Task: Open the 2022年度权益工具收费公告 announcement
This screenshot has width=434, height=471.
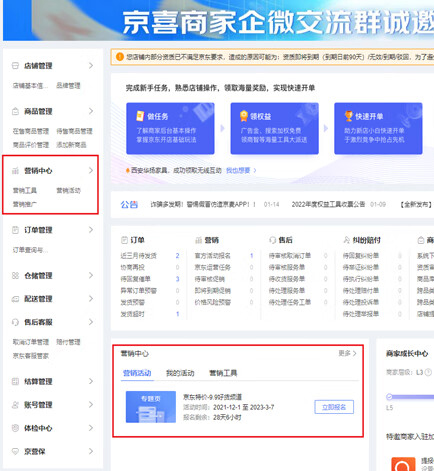Action: coord(328,204)
